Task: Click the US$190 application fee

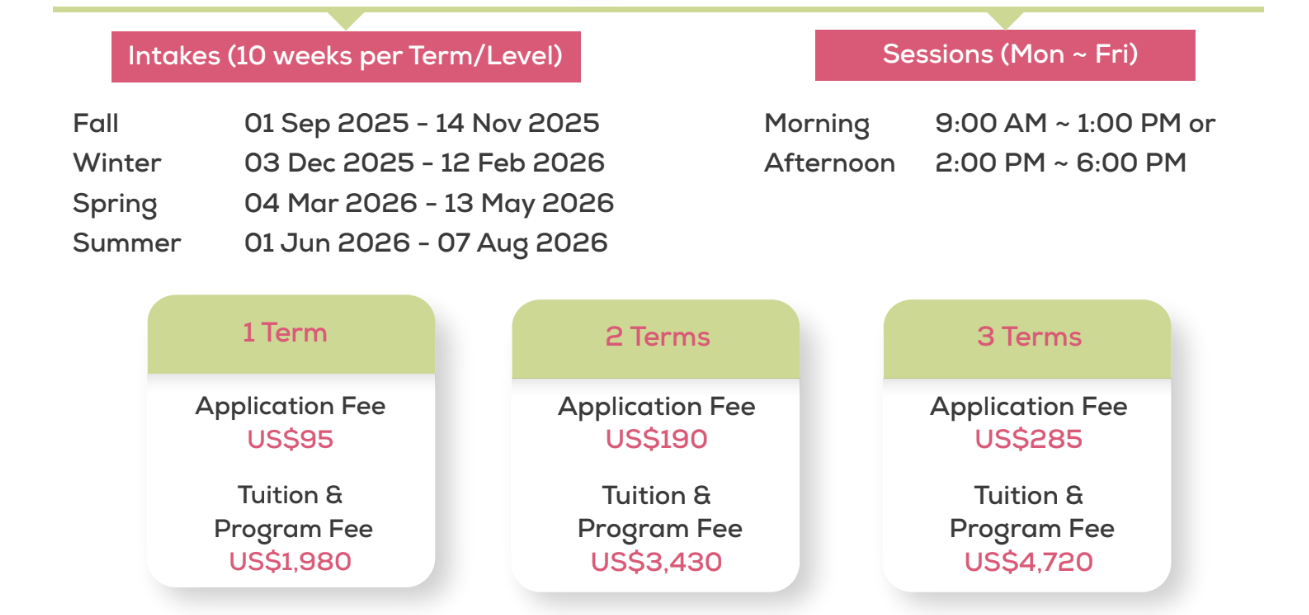Action: click(x=656, y=440)
